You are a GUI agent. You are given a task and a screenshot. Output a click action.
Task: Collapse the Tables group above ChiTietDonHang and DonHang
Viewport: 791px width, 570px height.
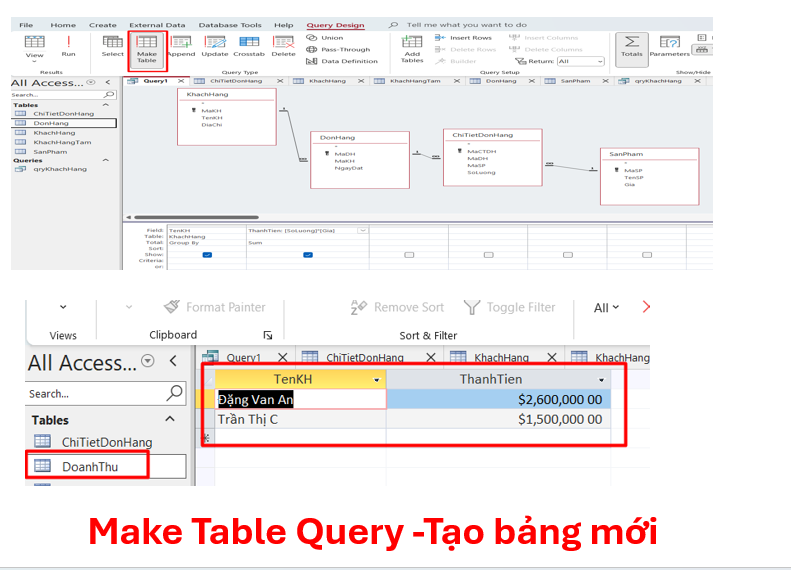click(106, 105)
